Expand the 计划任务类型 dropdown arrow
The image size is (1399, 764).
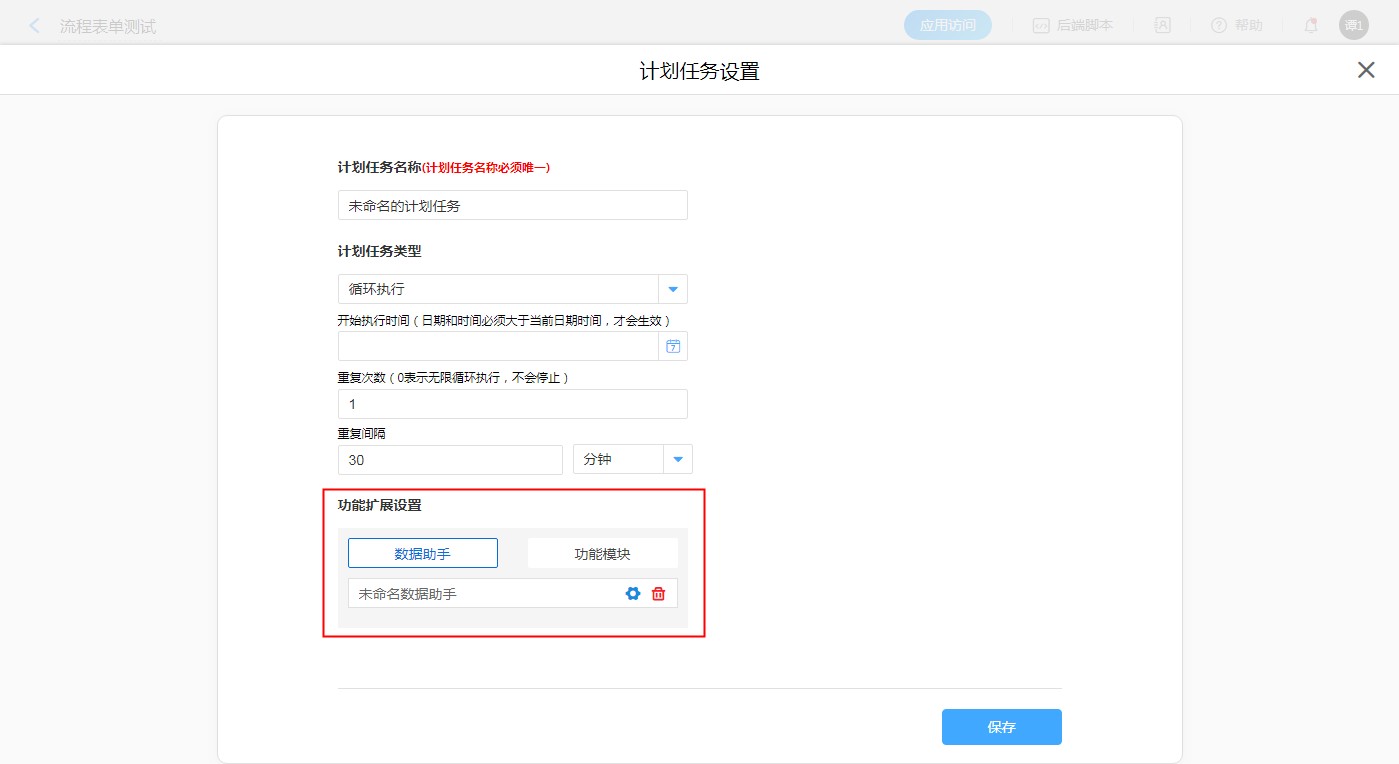(673, 289)
